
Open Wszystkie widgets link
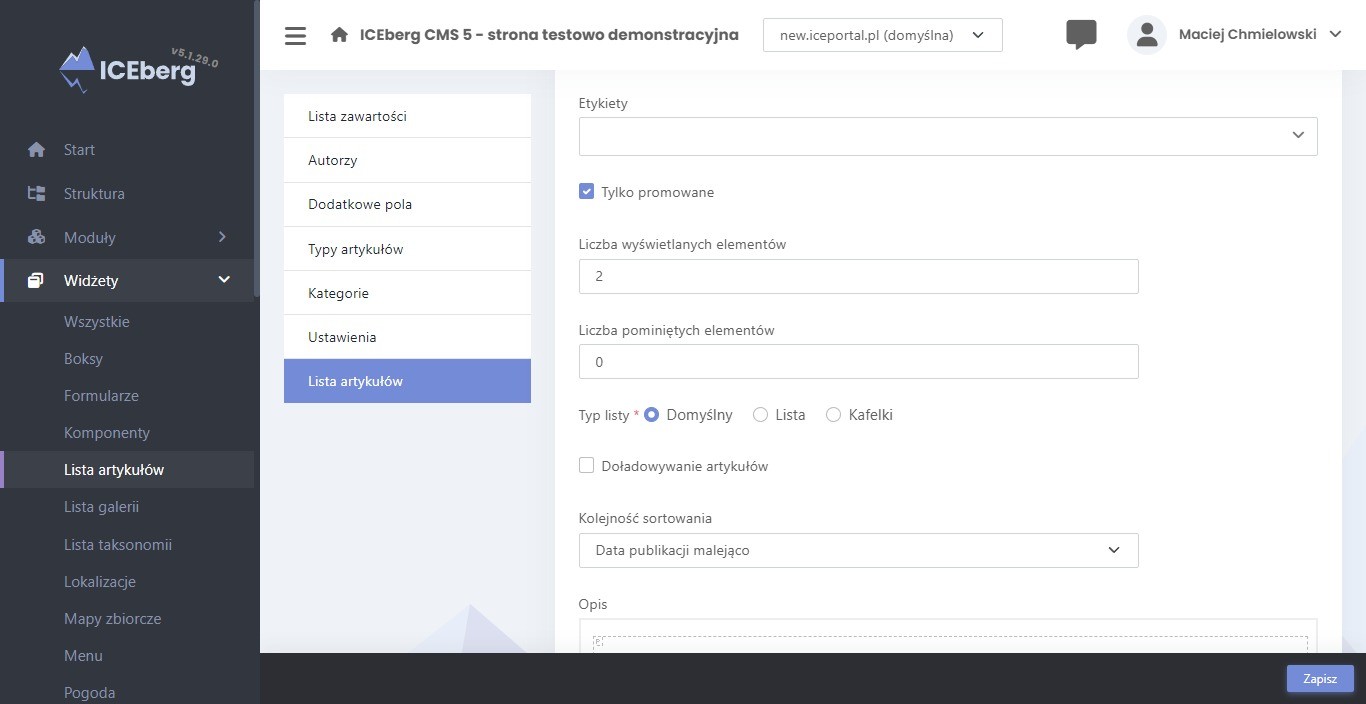pos(97,322)
